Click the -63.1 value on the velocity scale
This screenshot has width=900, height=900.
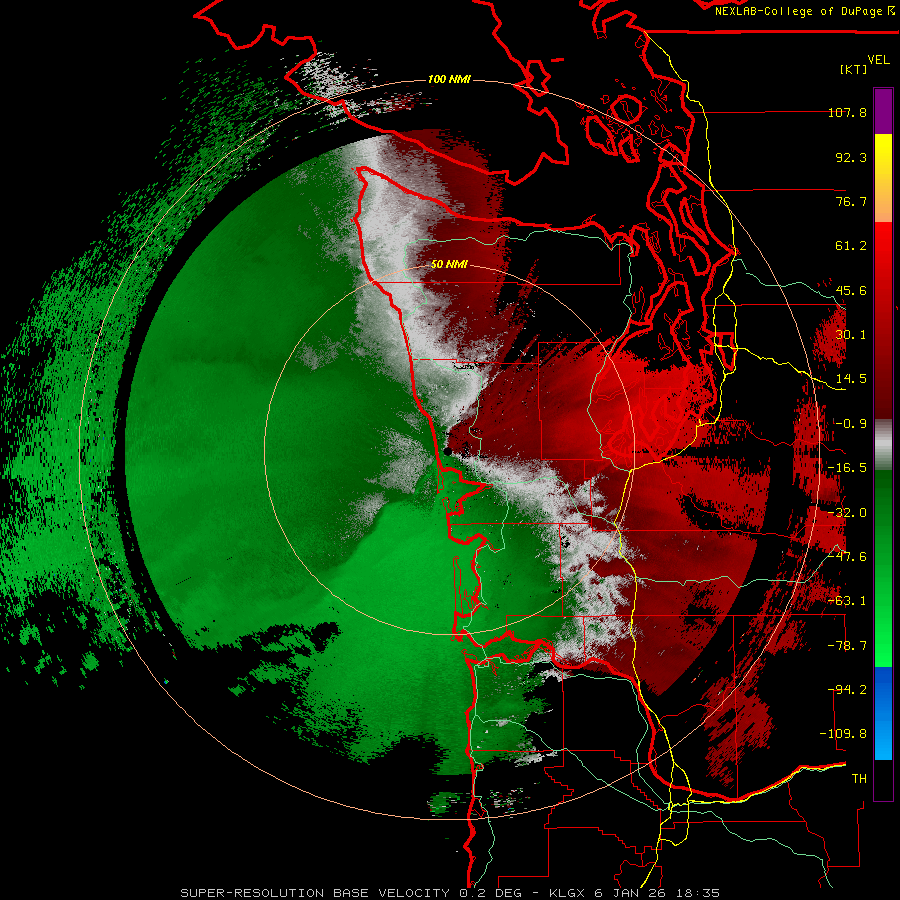847,601
